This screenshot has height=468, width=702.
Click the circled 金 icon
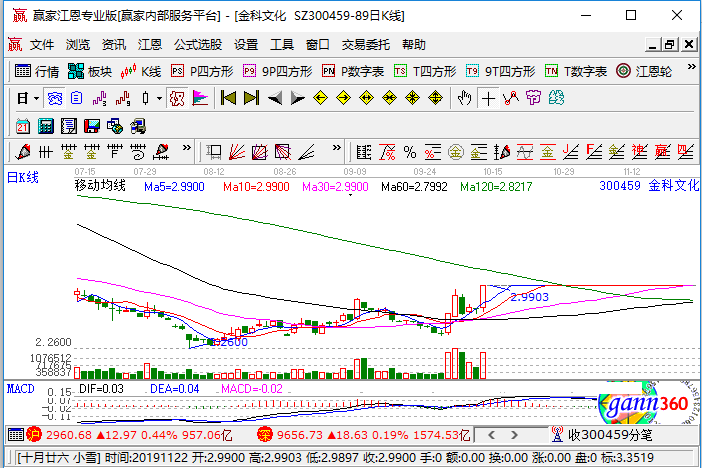pyautogui.click(x=456, y=152)
